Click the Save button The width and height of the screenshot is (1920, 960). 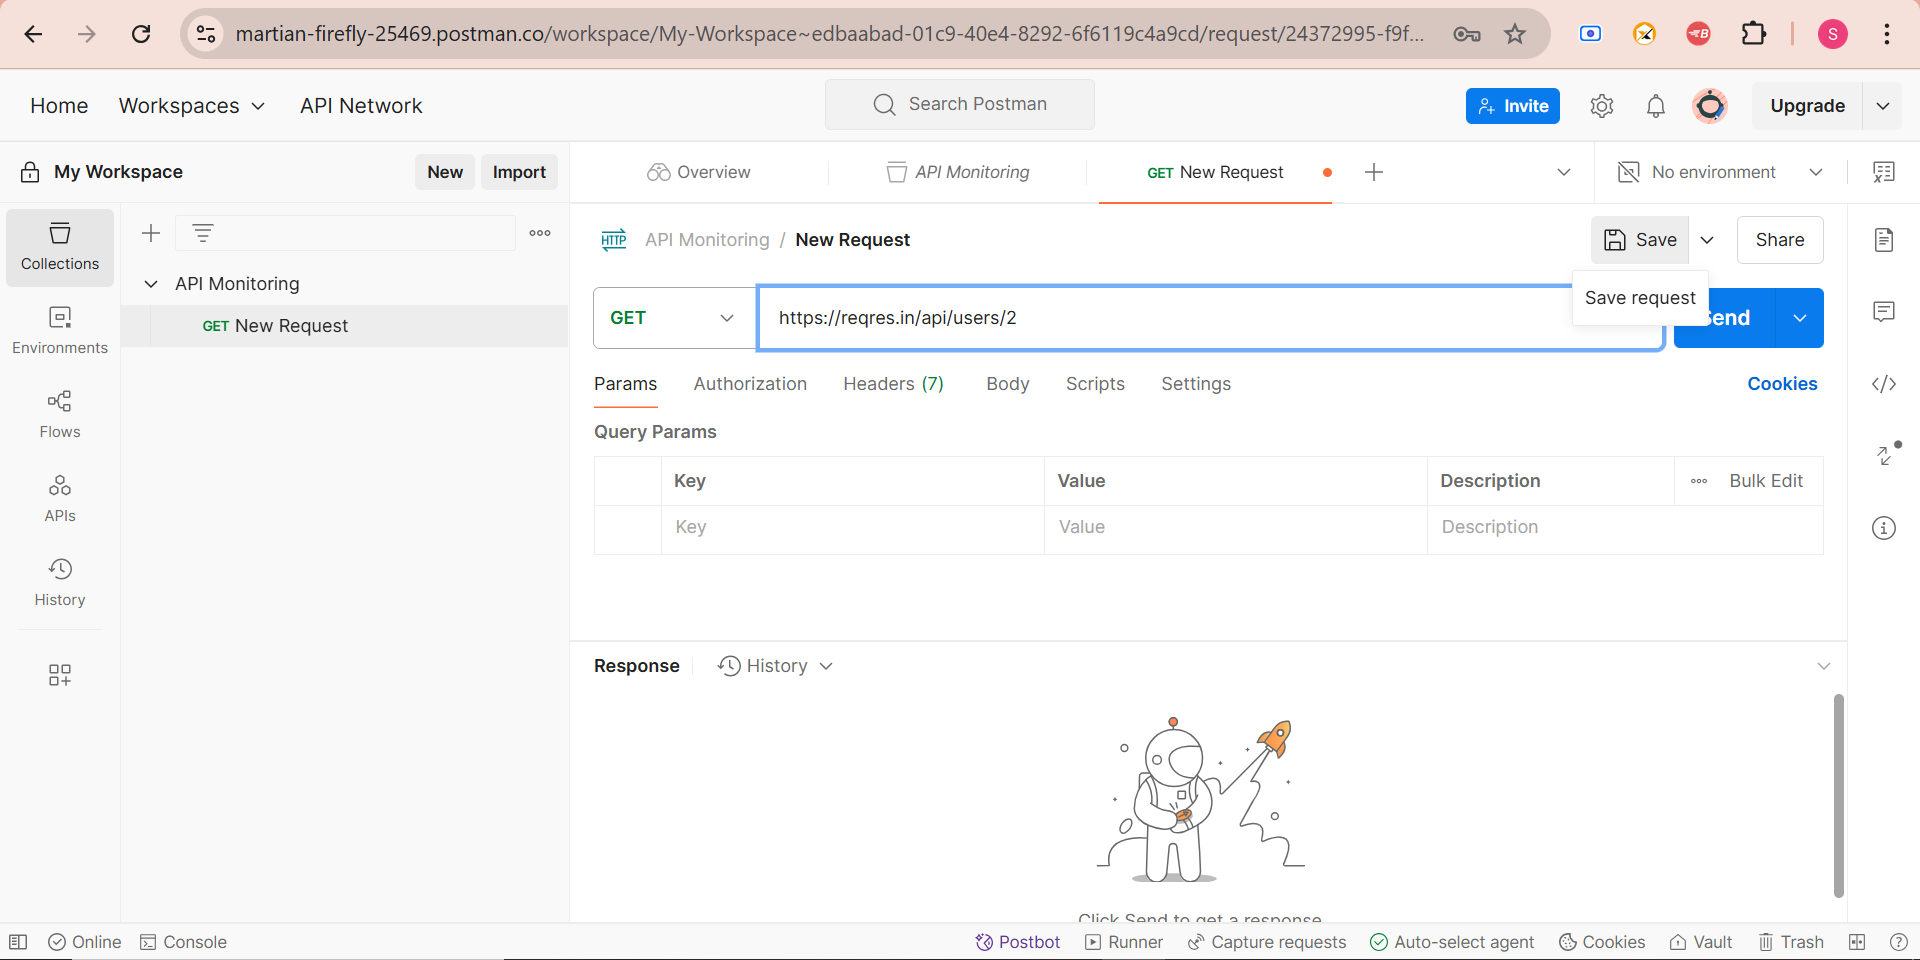pyautogui.click(x=1640, y=240)
